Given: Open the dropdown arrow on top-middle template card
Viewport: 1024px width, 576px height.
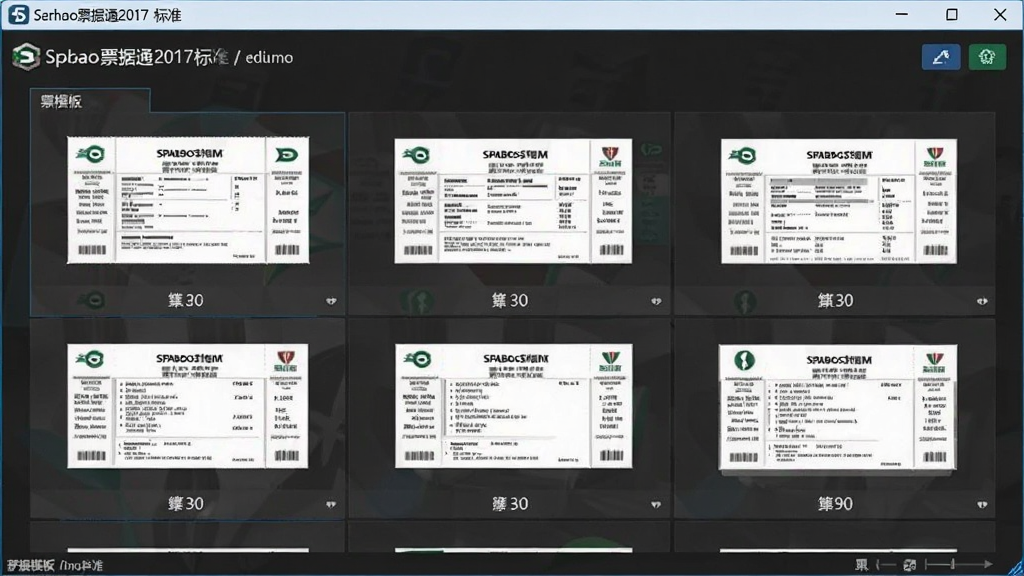Looking at the screenshot, I should (656, 301).
